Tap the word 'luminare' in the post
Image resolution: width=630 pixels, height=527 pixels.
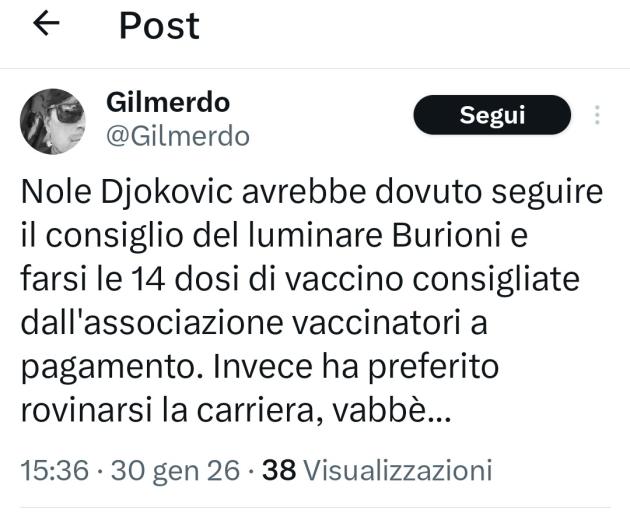(x=315, y=235)
